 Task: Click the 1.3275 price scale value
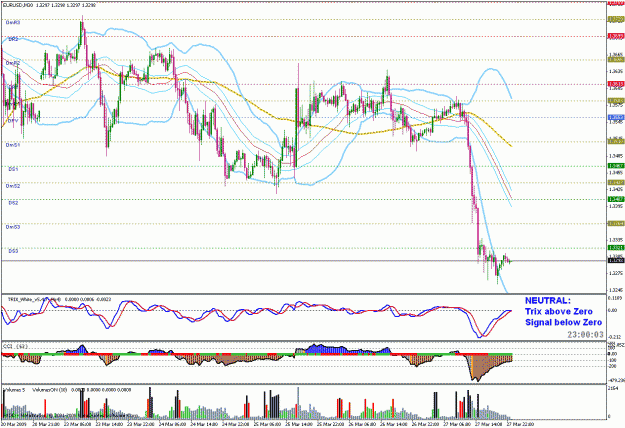click(x=616, y=273)
